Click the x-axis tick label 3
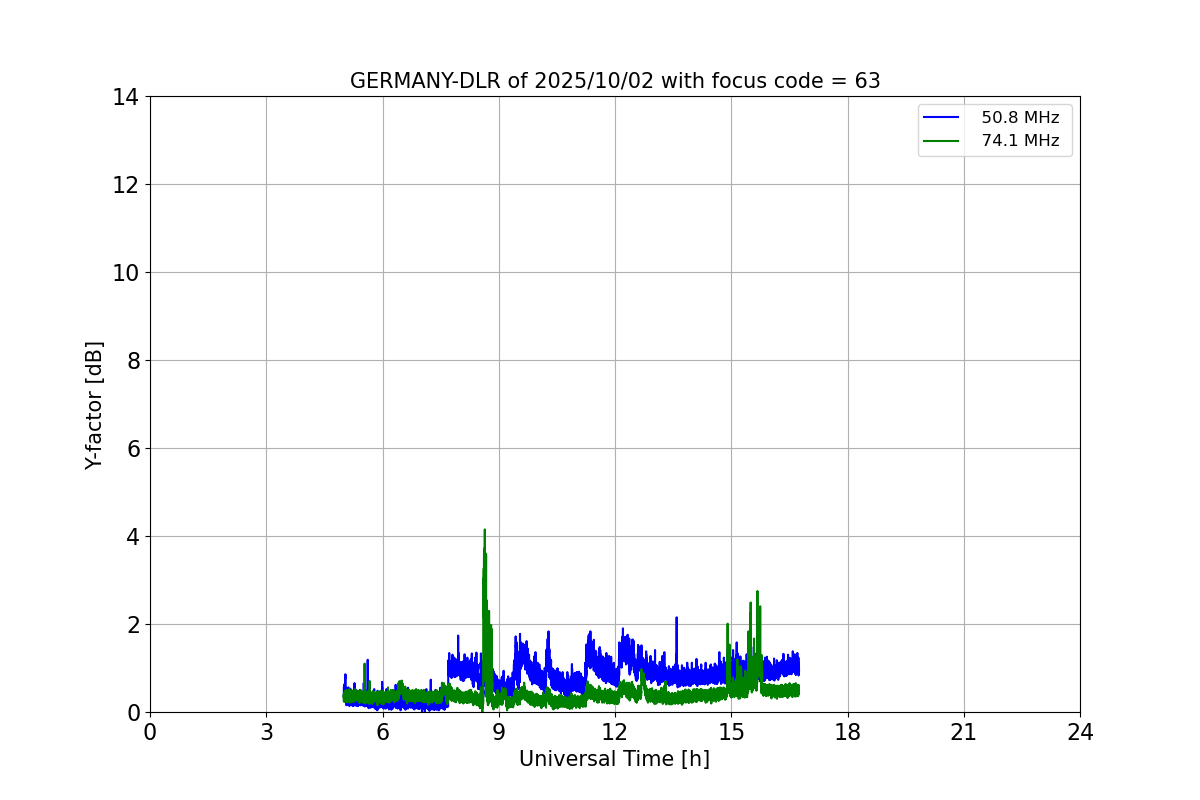Viewport: 1200px width, 800px height. click(x=266, y=732)
